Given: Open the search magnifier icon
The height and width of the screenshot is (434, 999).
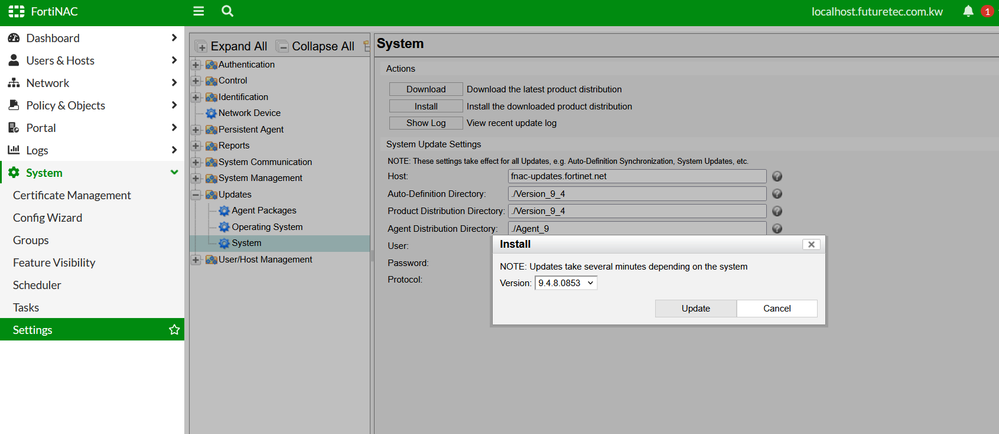Looking at the screenshot, I should 228,11.
